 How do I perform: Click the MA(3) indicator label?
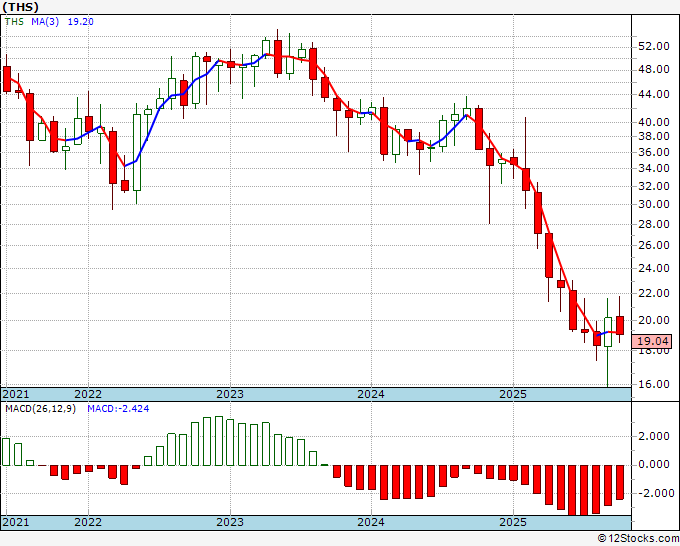click(45, 22)
